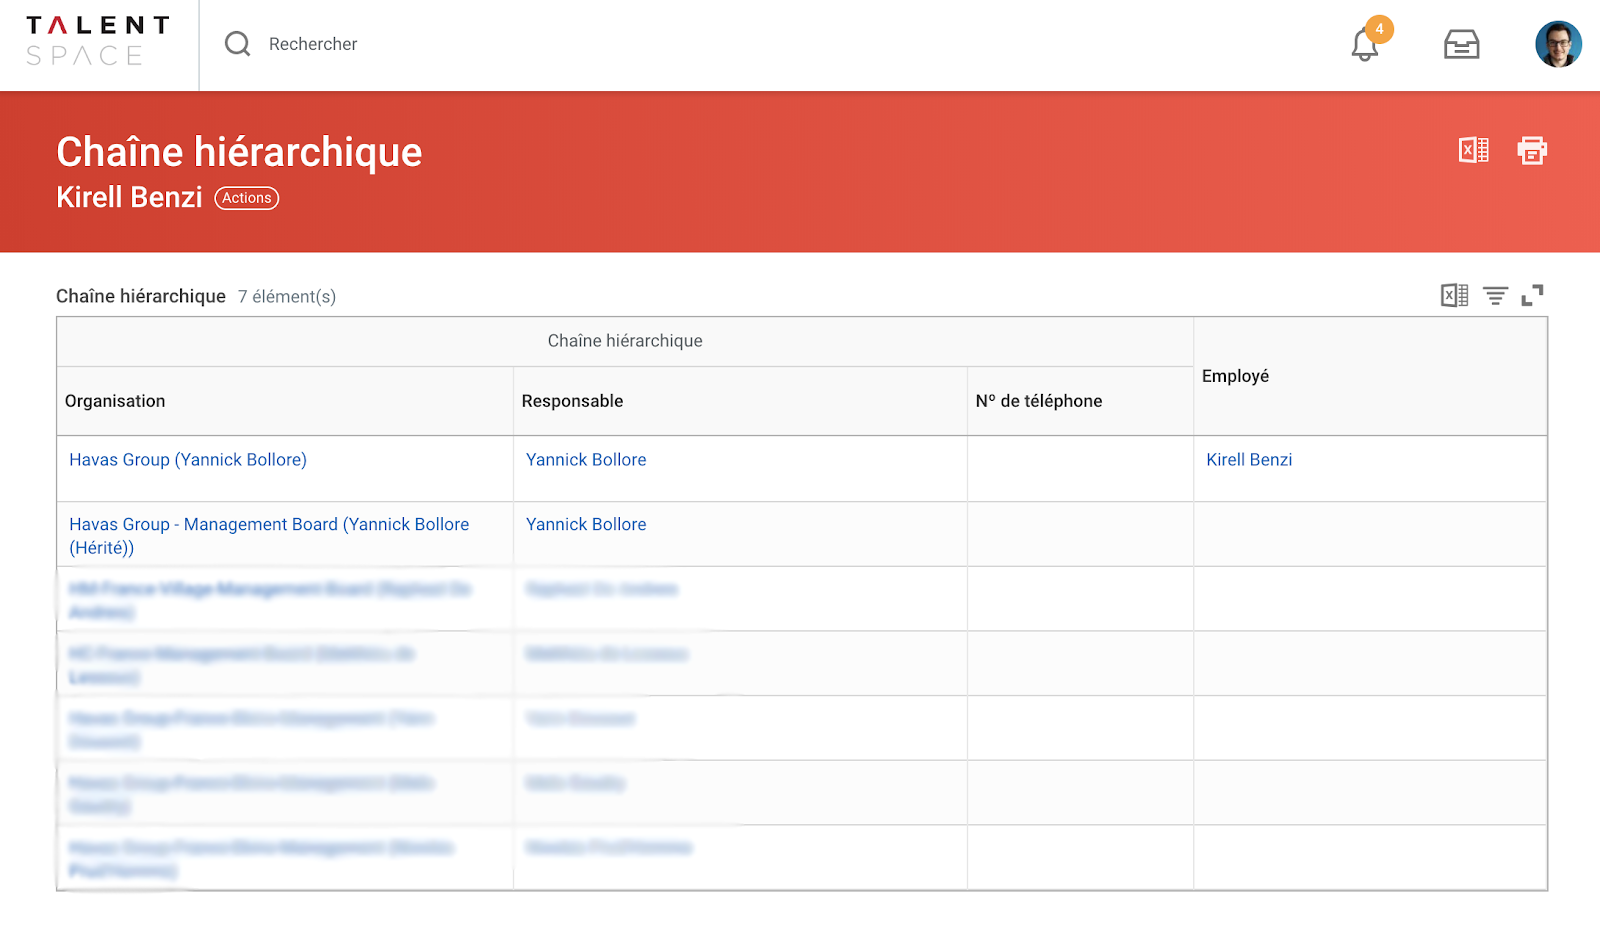Open the inbox tray icon
This screenshot has width=1600, height=946.
pos(1461,44)
